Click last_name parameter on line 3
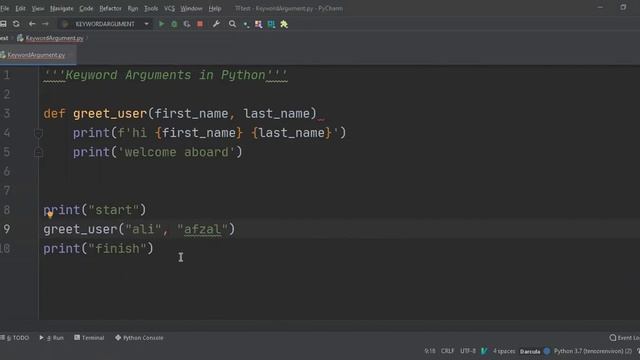 click(277, 113)
